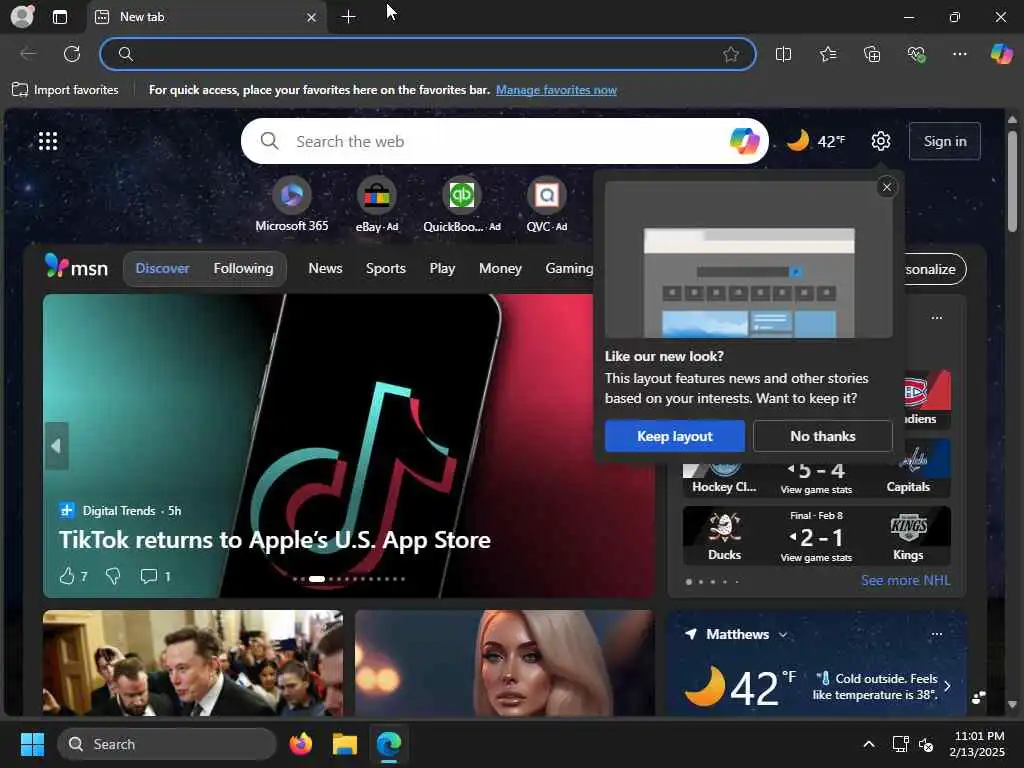
Task: Open weather card more options menu
Action: [936, 634]
